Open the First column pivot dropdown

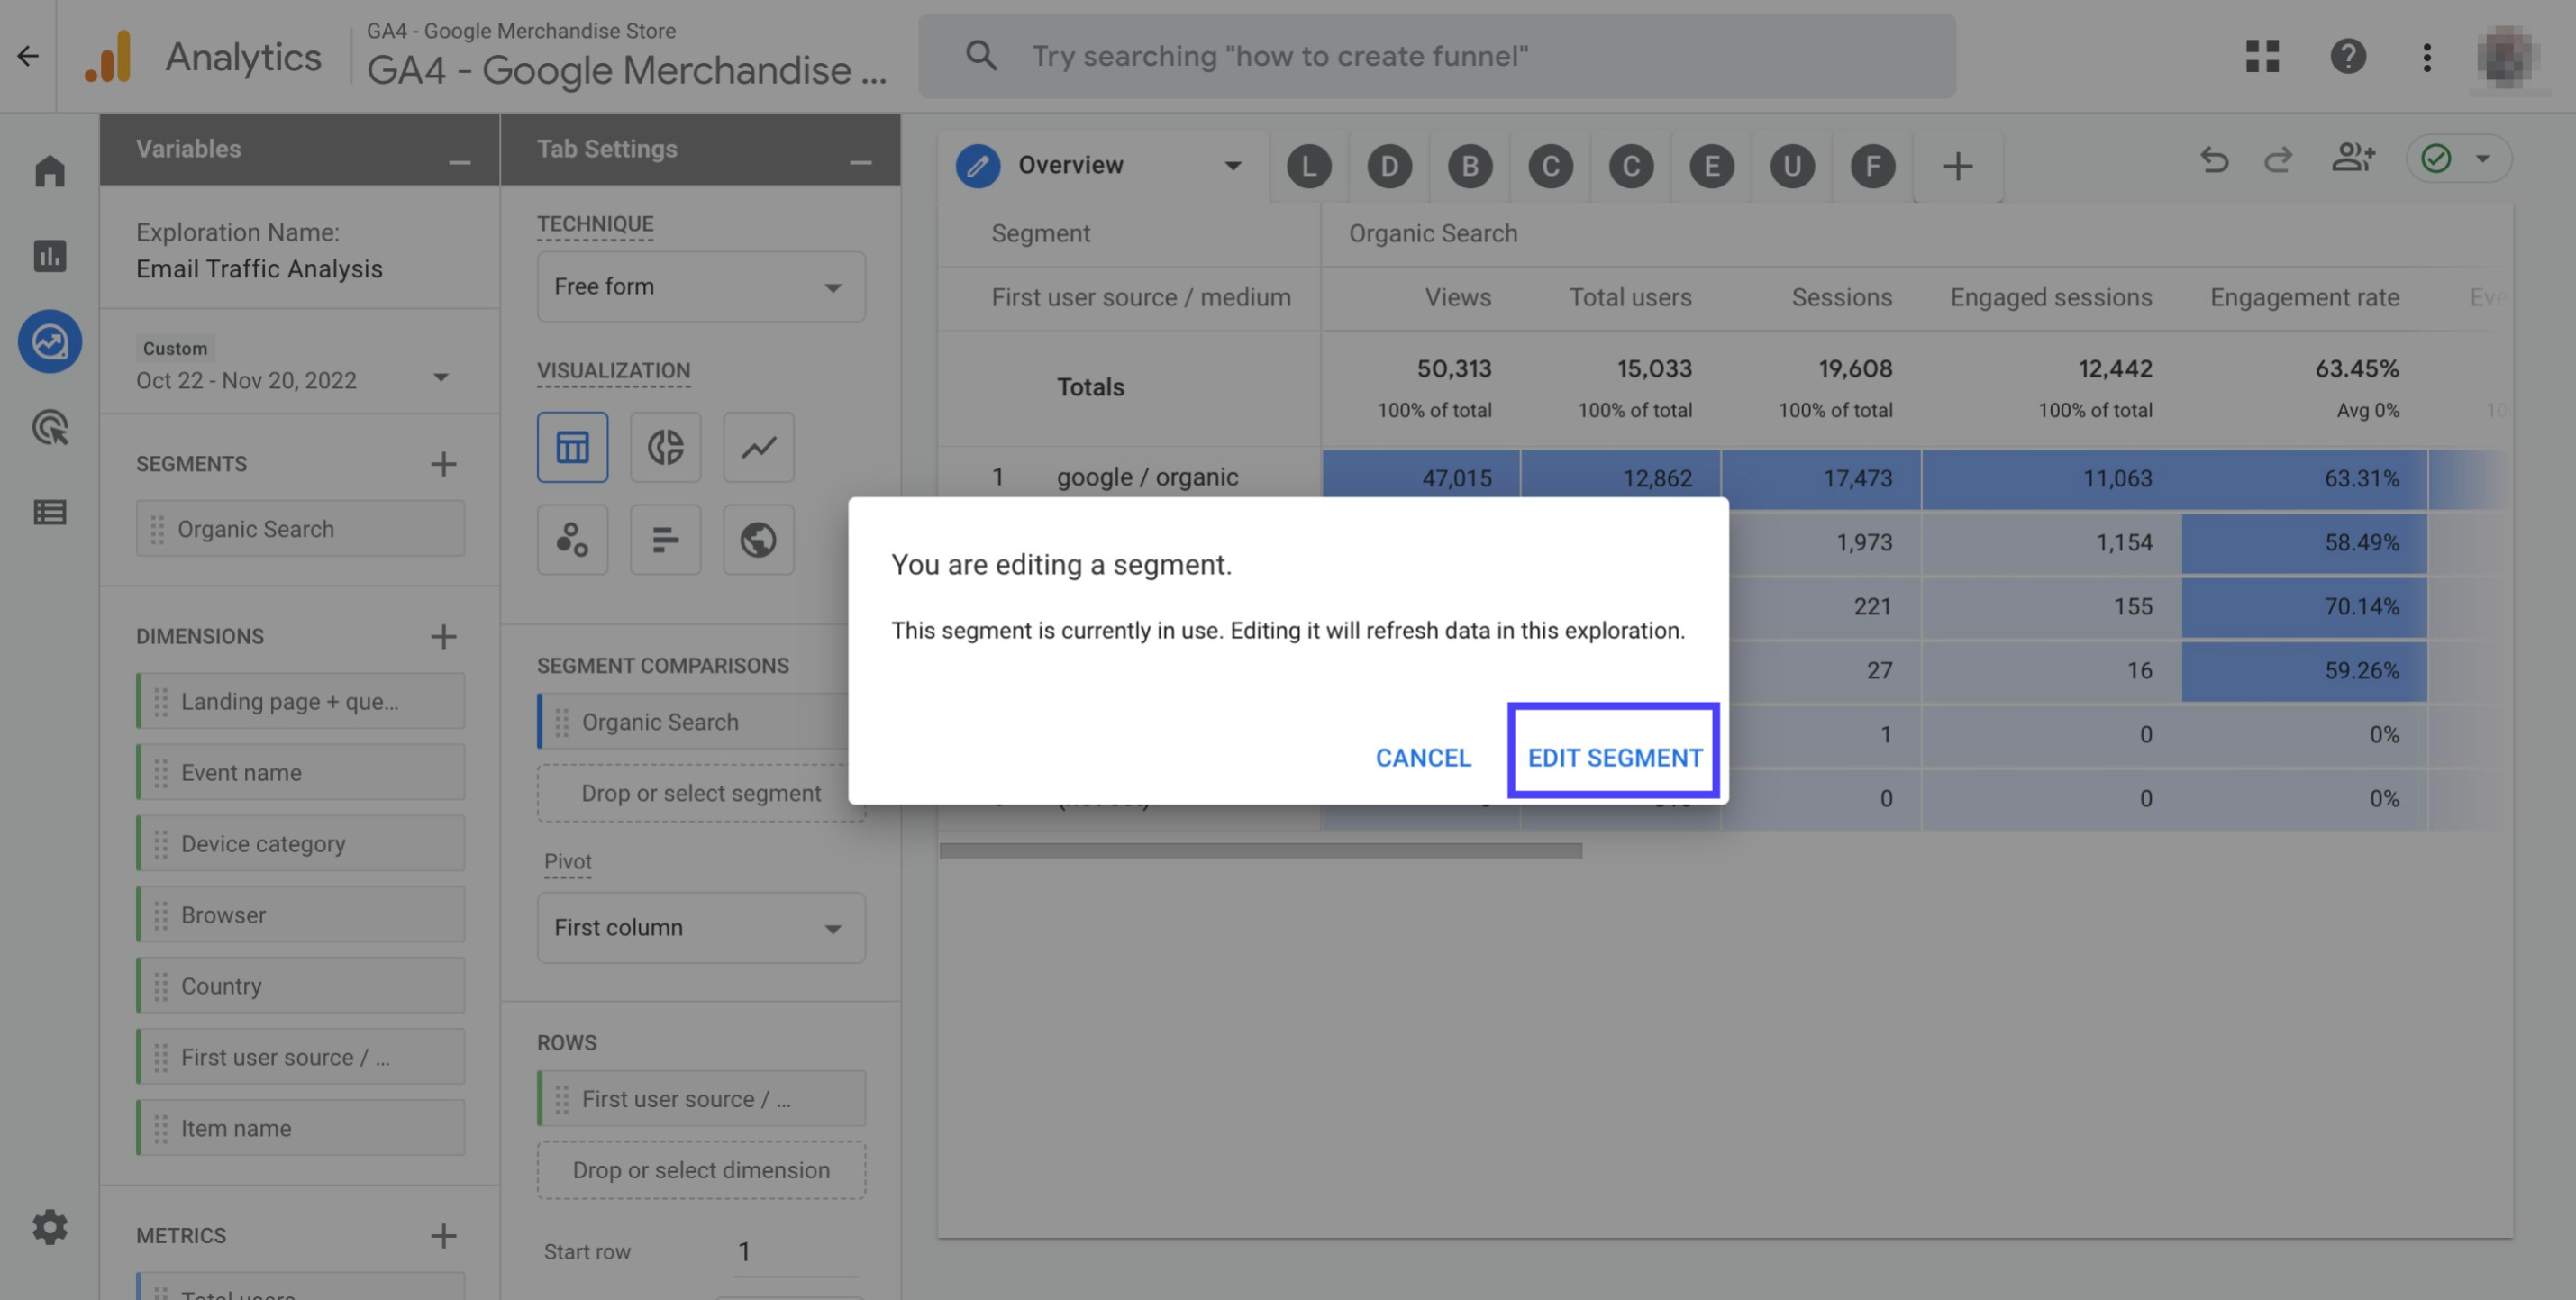701,928
